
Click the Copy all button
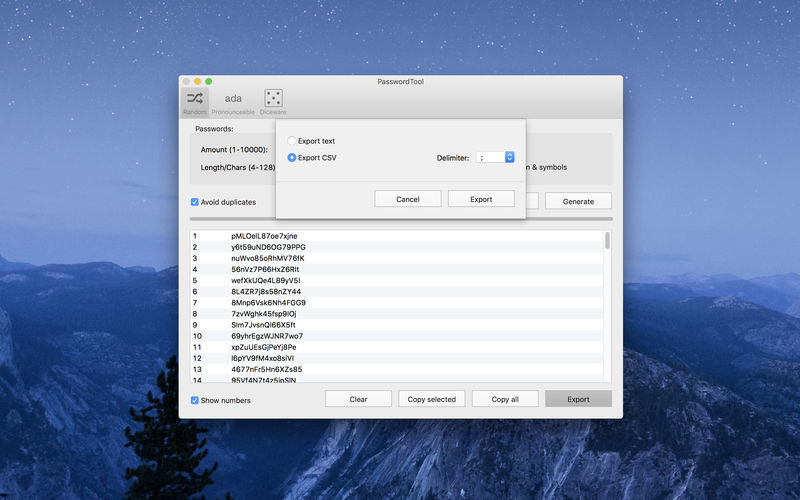click(x=505, y=399)
